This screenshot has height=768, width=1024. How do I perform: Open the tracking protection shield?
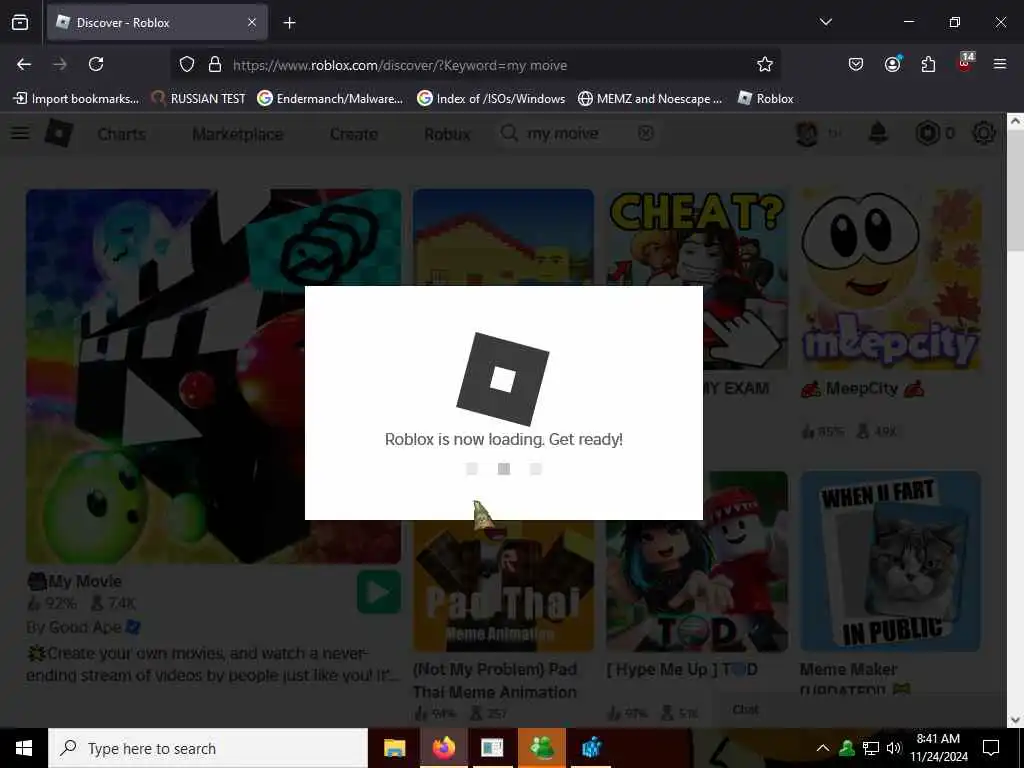point(187,64)
